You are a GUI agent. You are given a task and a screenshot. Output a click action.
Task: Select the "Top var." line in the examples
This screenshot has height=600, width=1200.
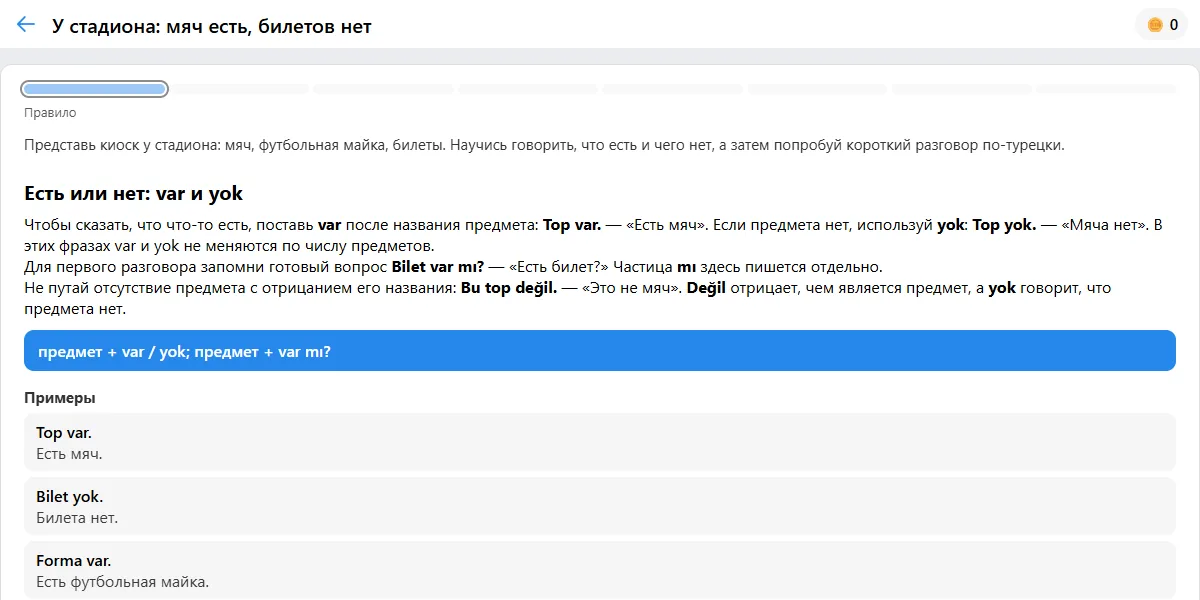[64, 433]
